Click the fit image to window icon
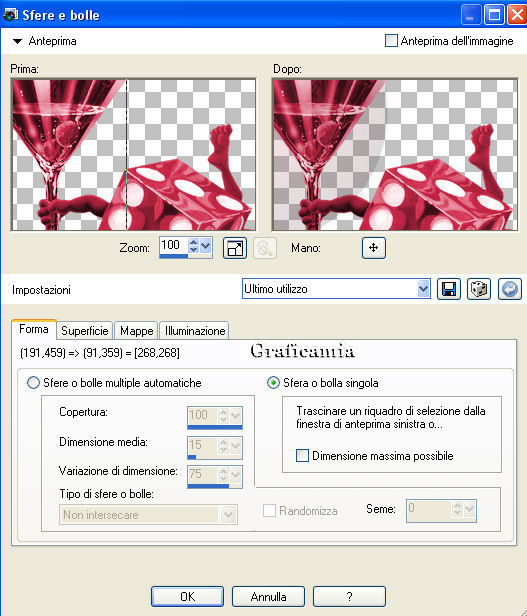527x616 pixels. pos(235,248)
